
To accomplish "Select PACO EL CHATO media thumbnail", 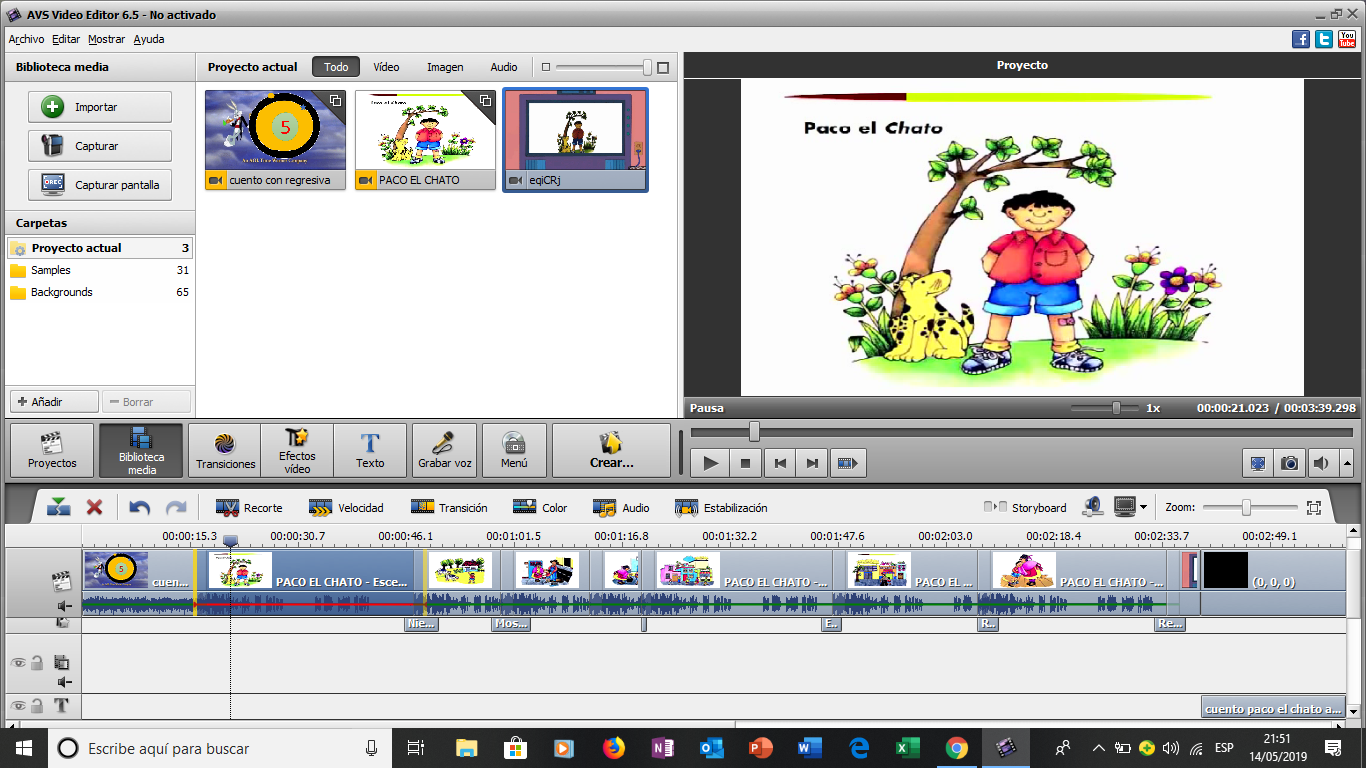I will pos(425,139).
